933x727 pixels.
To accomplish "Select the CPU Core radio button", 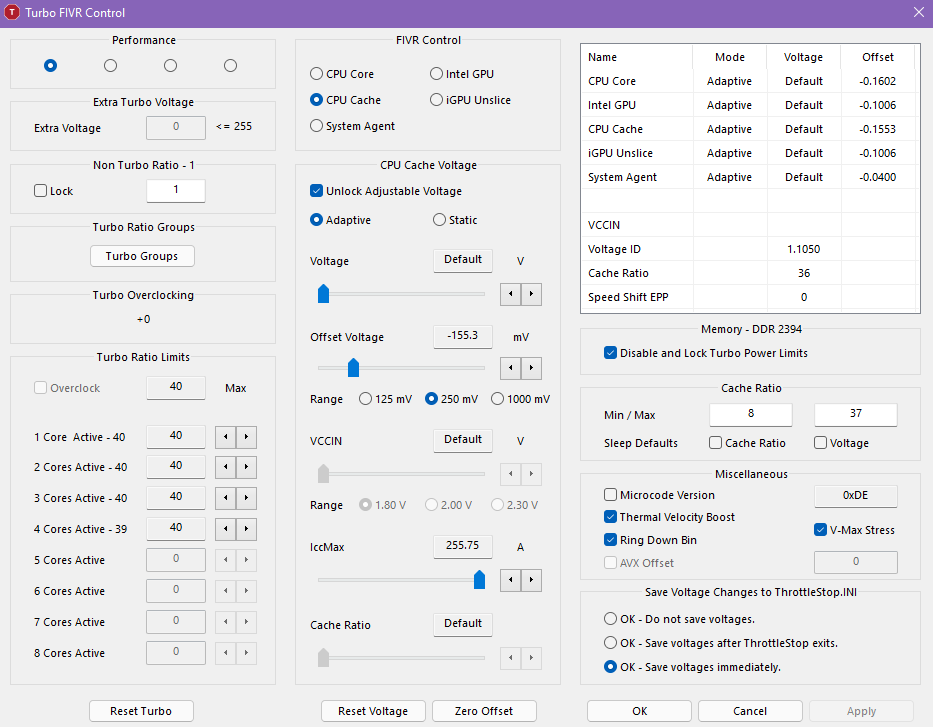I will (317, 74).
